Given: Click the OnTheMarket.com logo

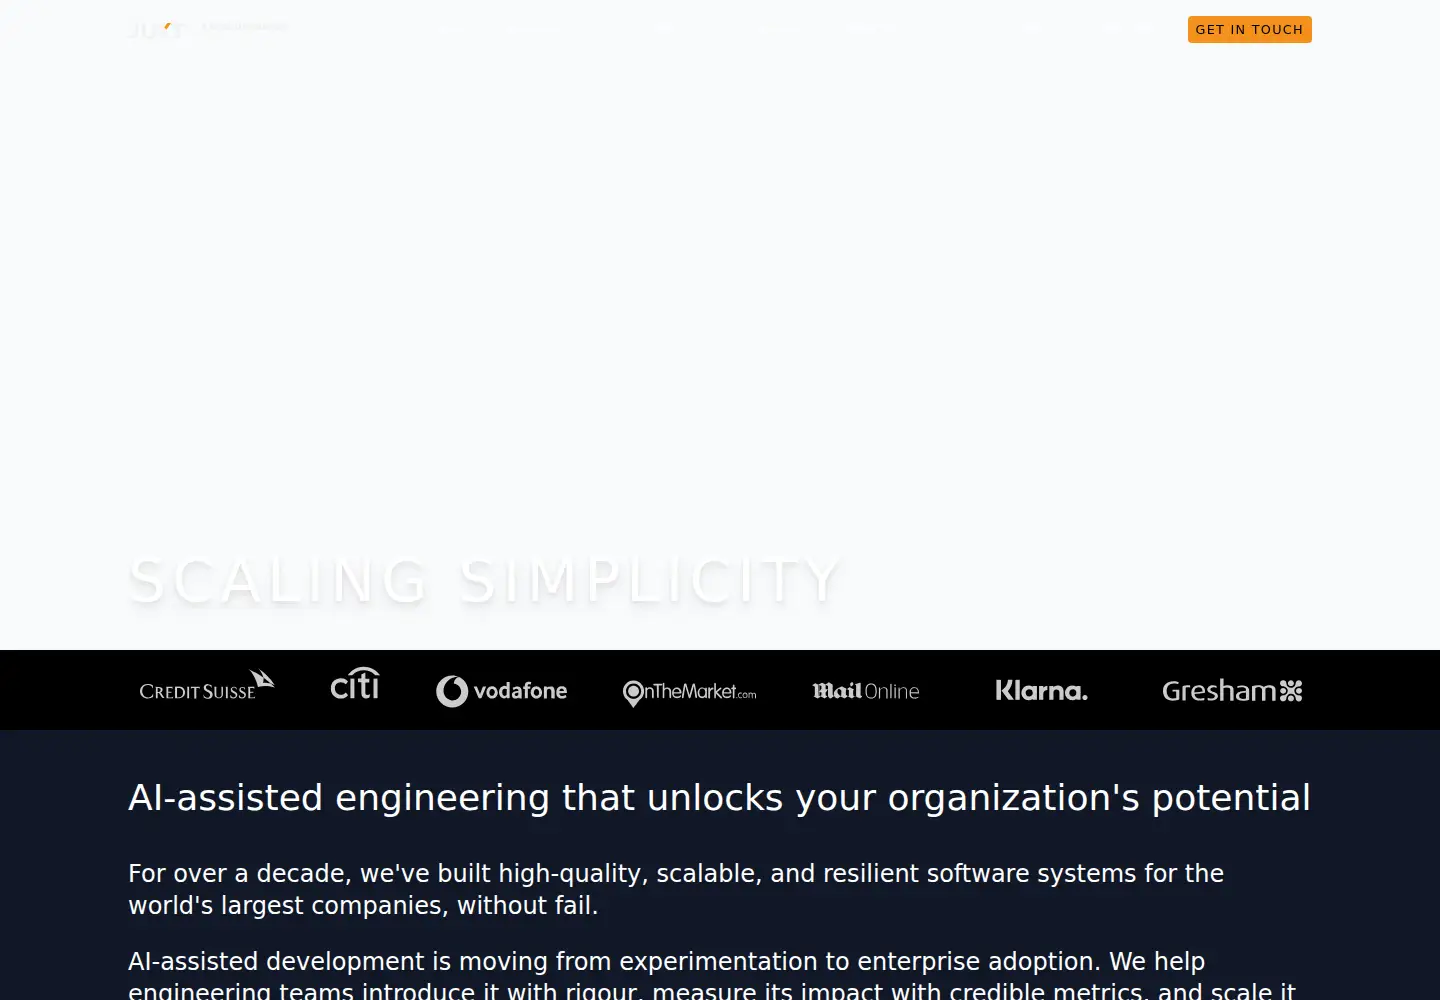Looking at the screenshot, I should [689, 692].
